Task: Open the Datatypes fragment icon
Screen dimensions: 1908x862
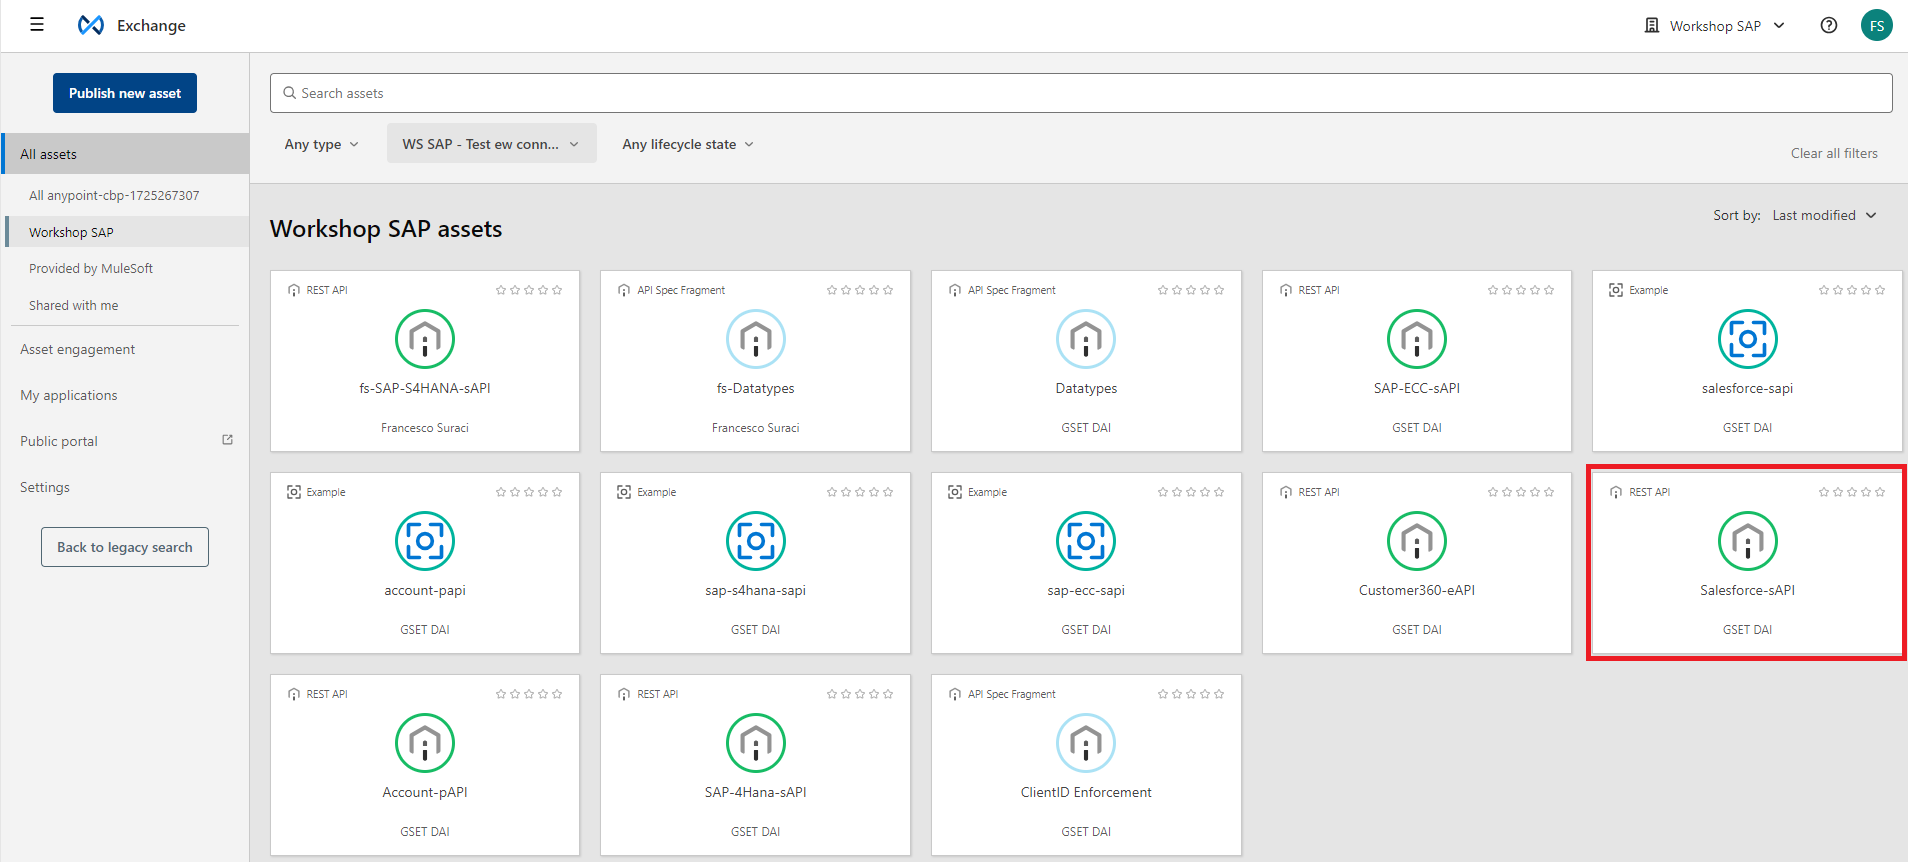Action: point(1086,339)
